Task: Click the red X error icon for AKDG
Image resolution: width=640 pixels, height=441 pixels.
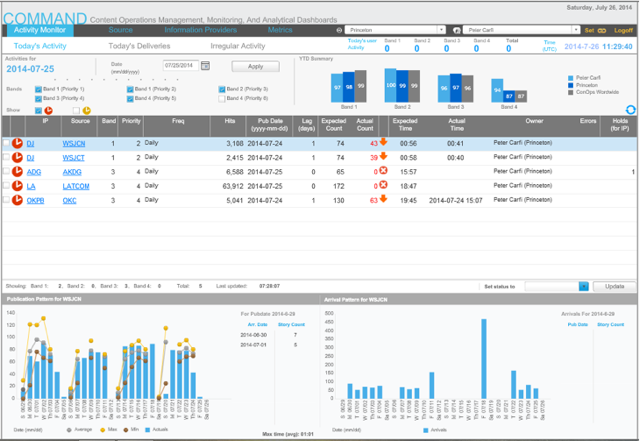Action: (x=383, y=171)
